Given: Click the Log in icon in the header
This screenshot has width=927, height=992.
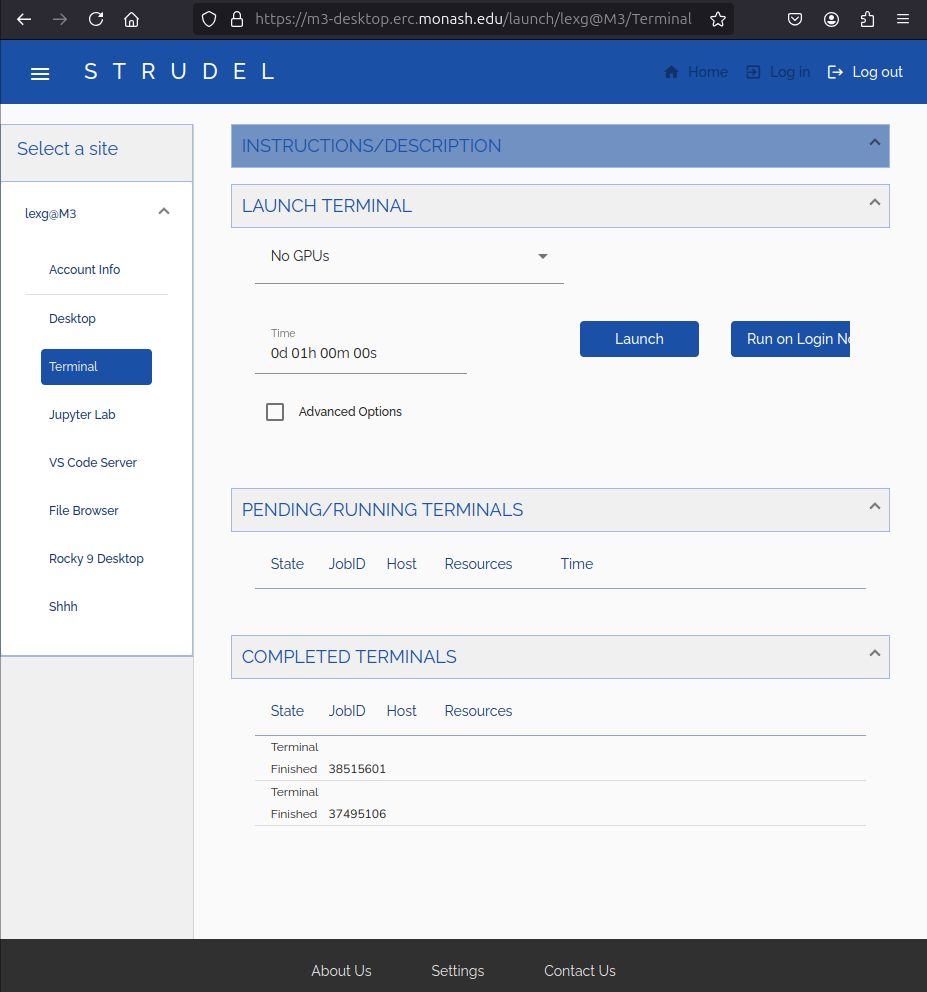Looking at the screenshot, I should pyautogui.click(x=752, y=71).
